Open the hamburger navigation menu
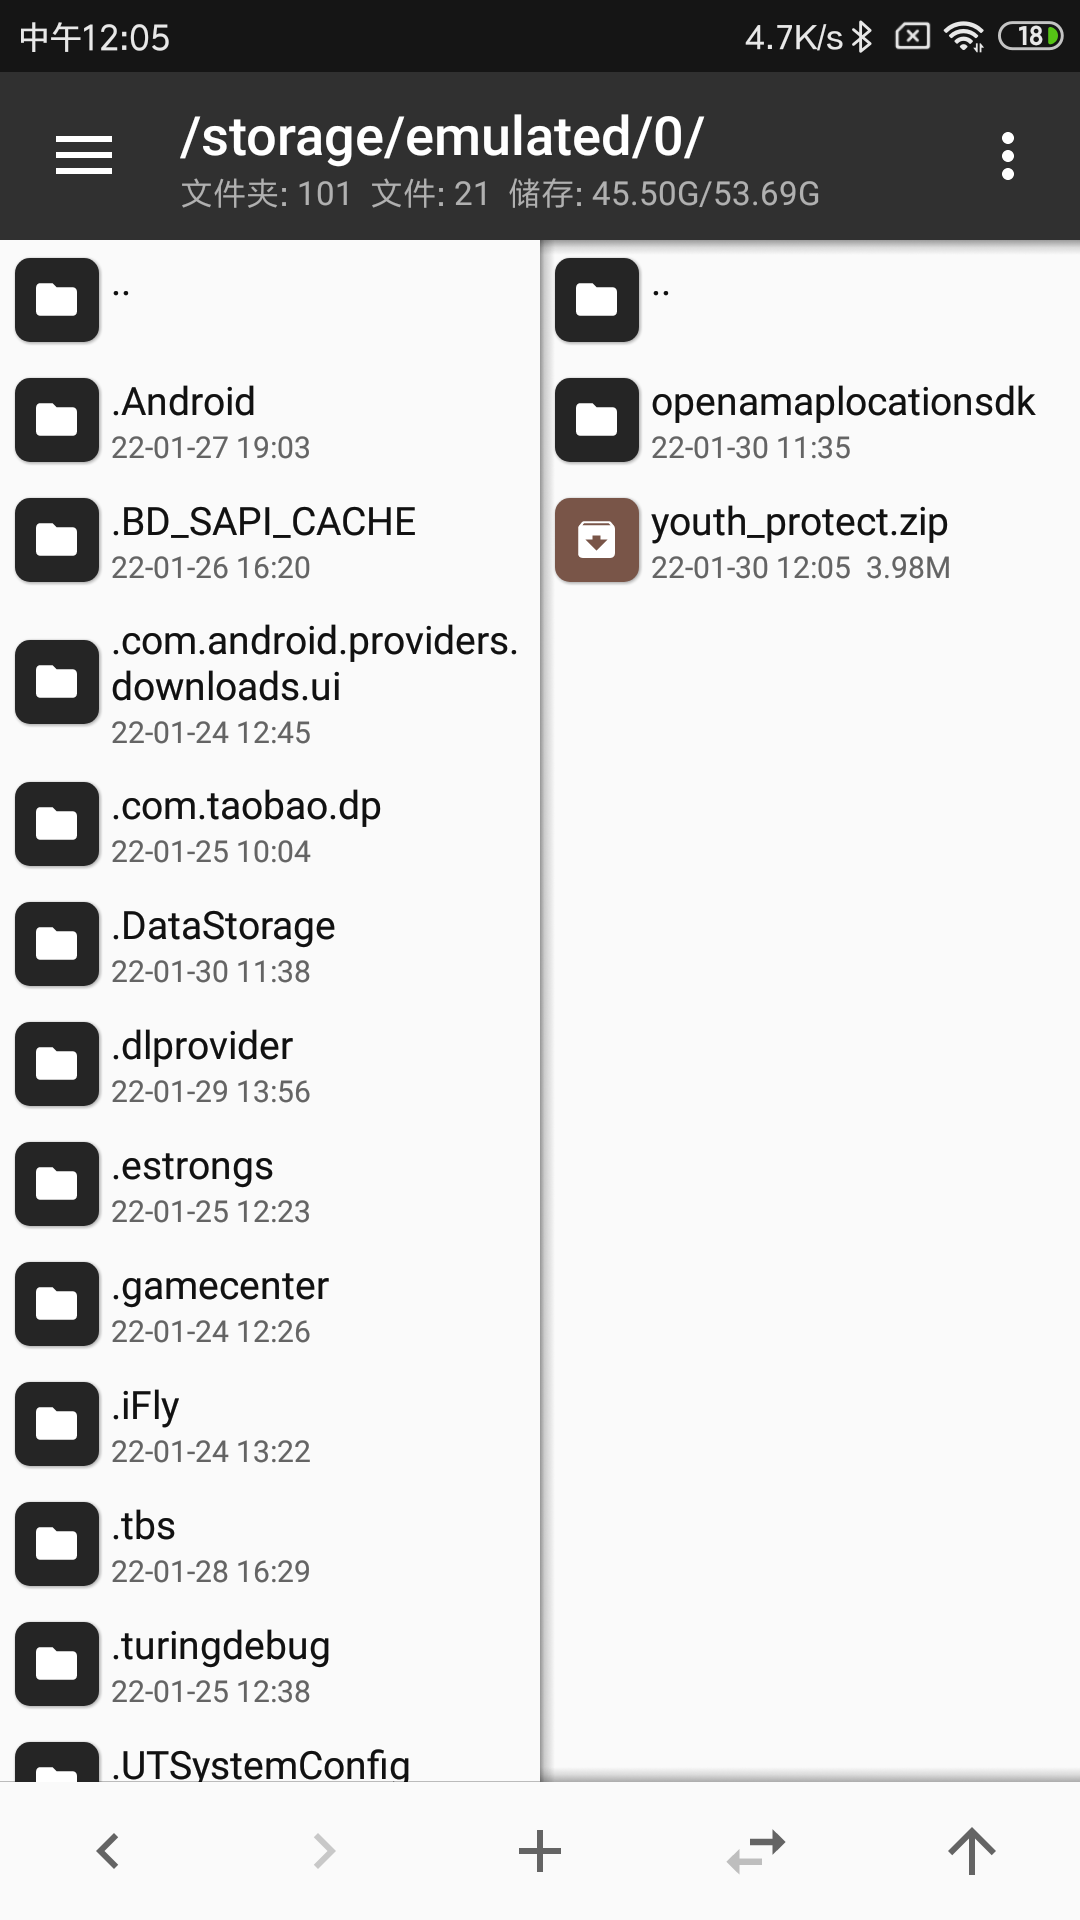 pyautogui.click(x=84, y=155)
